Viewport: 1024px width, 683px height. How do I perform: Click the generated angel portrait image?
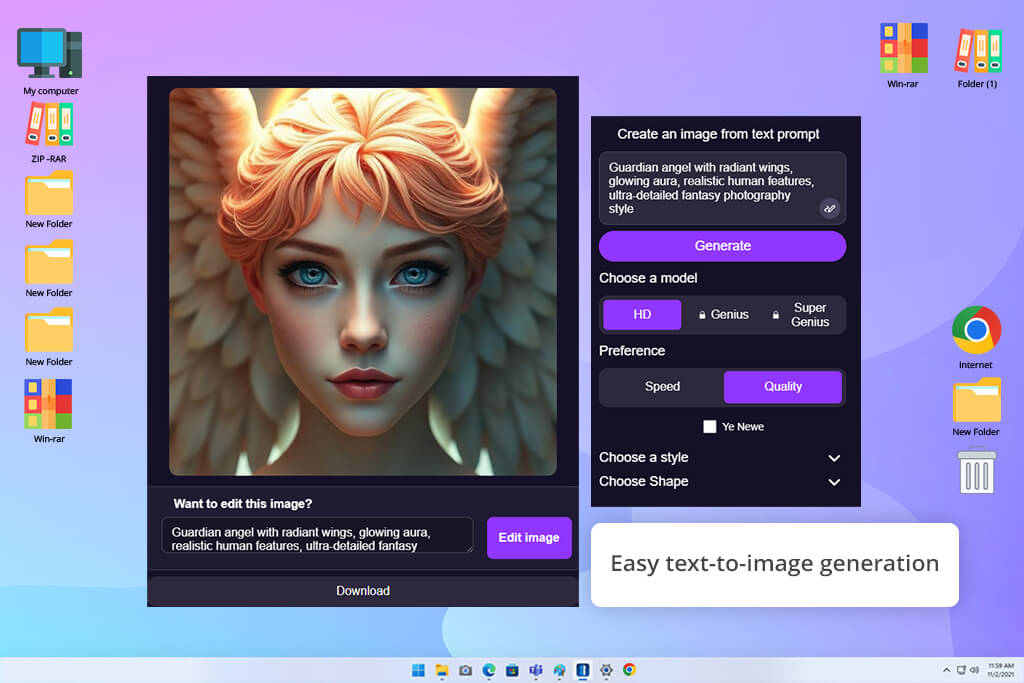362,281
